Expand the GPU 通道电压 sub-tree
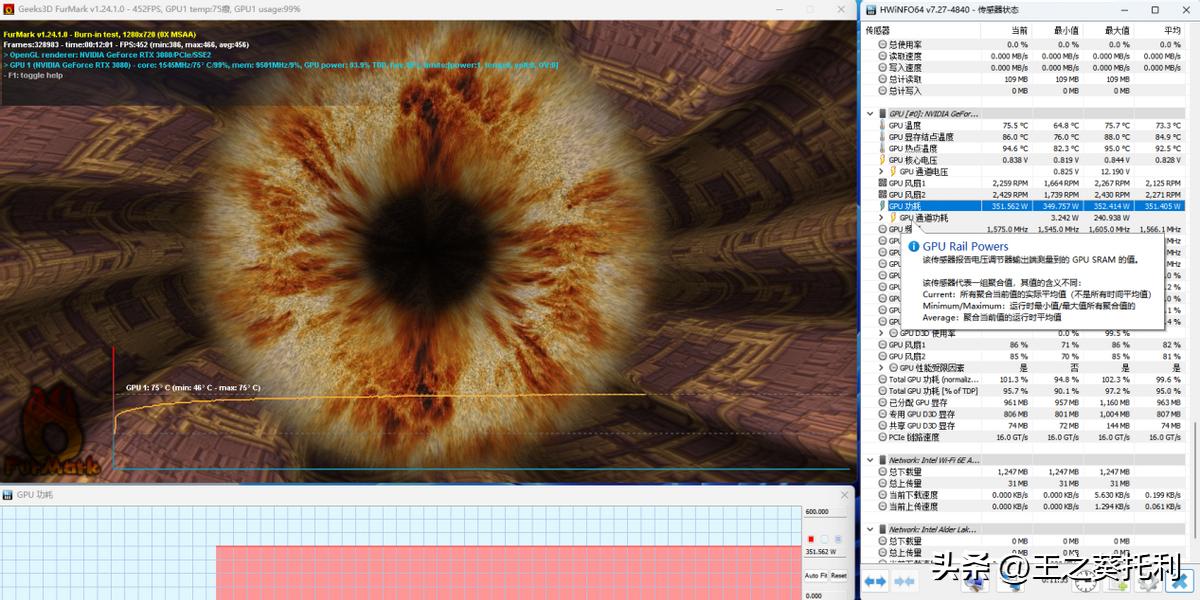 point(881,172)
